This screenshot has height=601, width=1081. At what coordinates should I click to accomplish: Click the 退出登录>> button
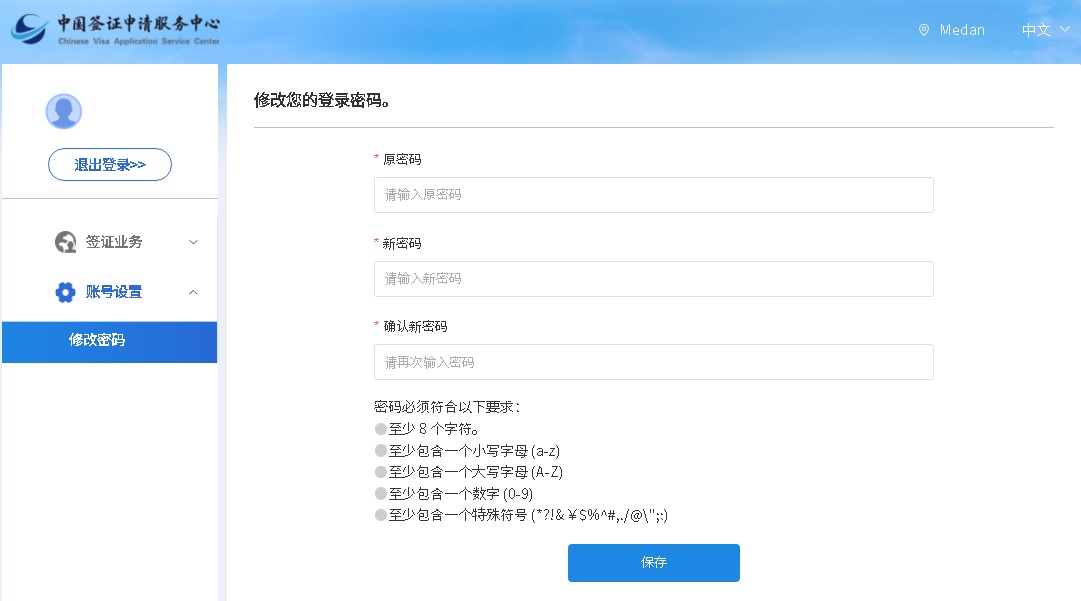(110, 165)
